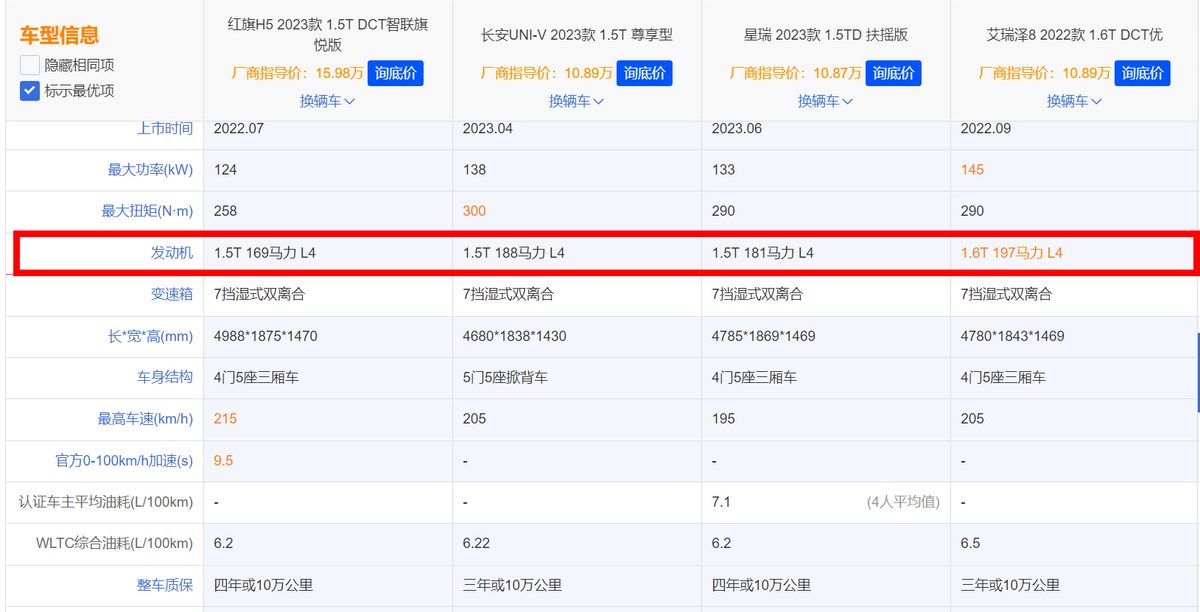Click the 发动机 row label
This screenshot has height=612, width=1200.
click(172, 253)
